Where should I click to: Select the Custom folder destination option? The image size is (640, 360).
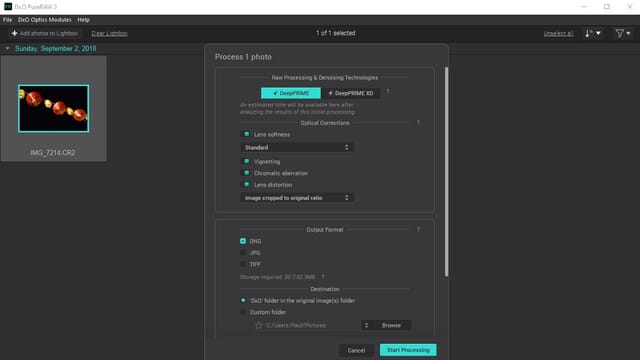pyautogui.click(x=243, y=312)
